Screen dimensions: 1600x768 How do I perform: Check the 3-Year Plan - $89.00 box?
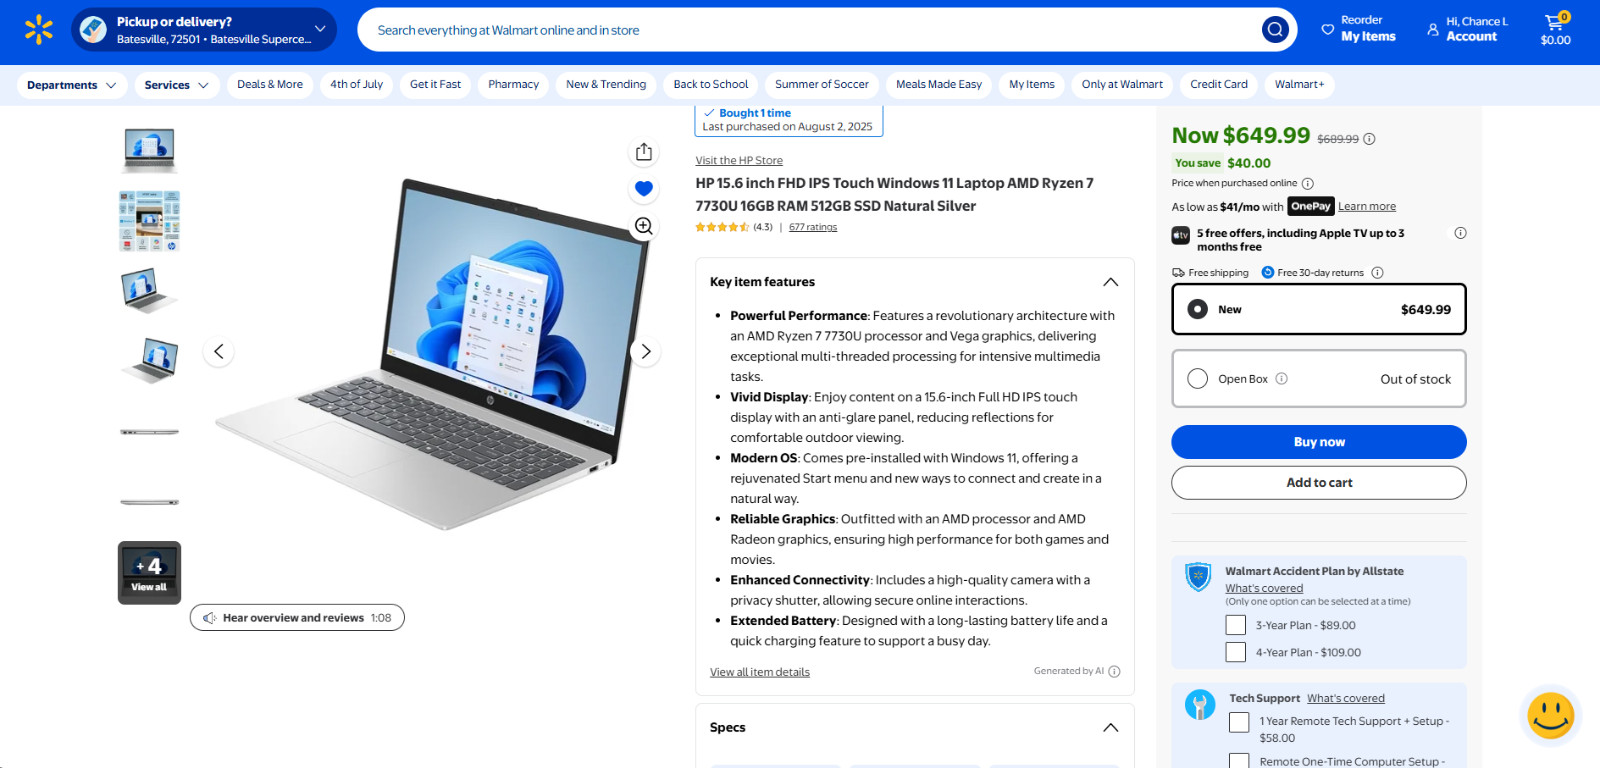[x=1236, y=625]
